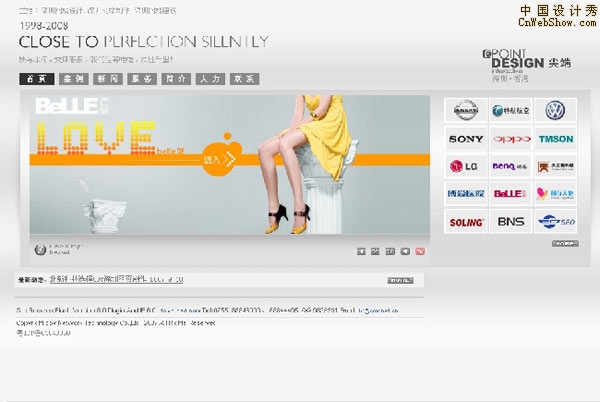Select the TMSON logo tile
Screen dimensions: 600x402
555,138
